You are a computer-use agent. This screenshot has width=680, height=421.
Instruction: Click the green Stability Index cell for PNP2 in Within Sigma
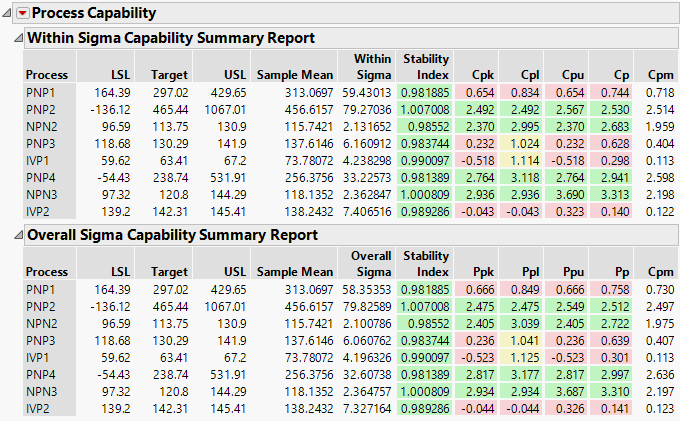pyautogui.click(x=424, y=109)
